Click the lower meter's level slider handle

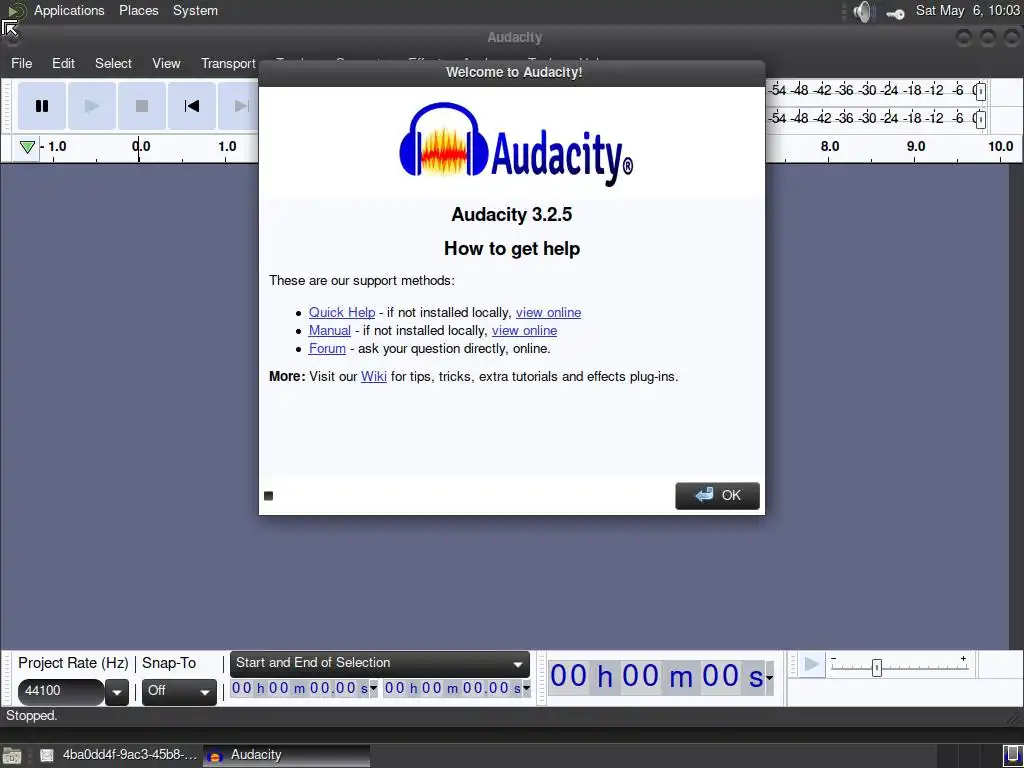pos(980,119)
